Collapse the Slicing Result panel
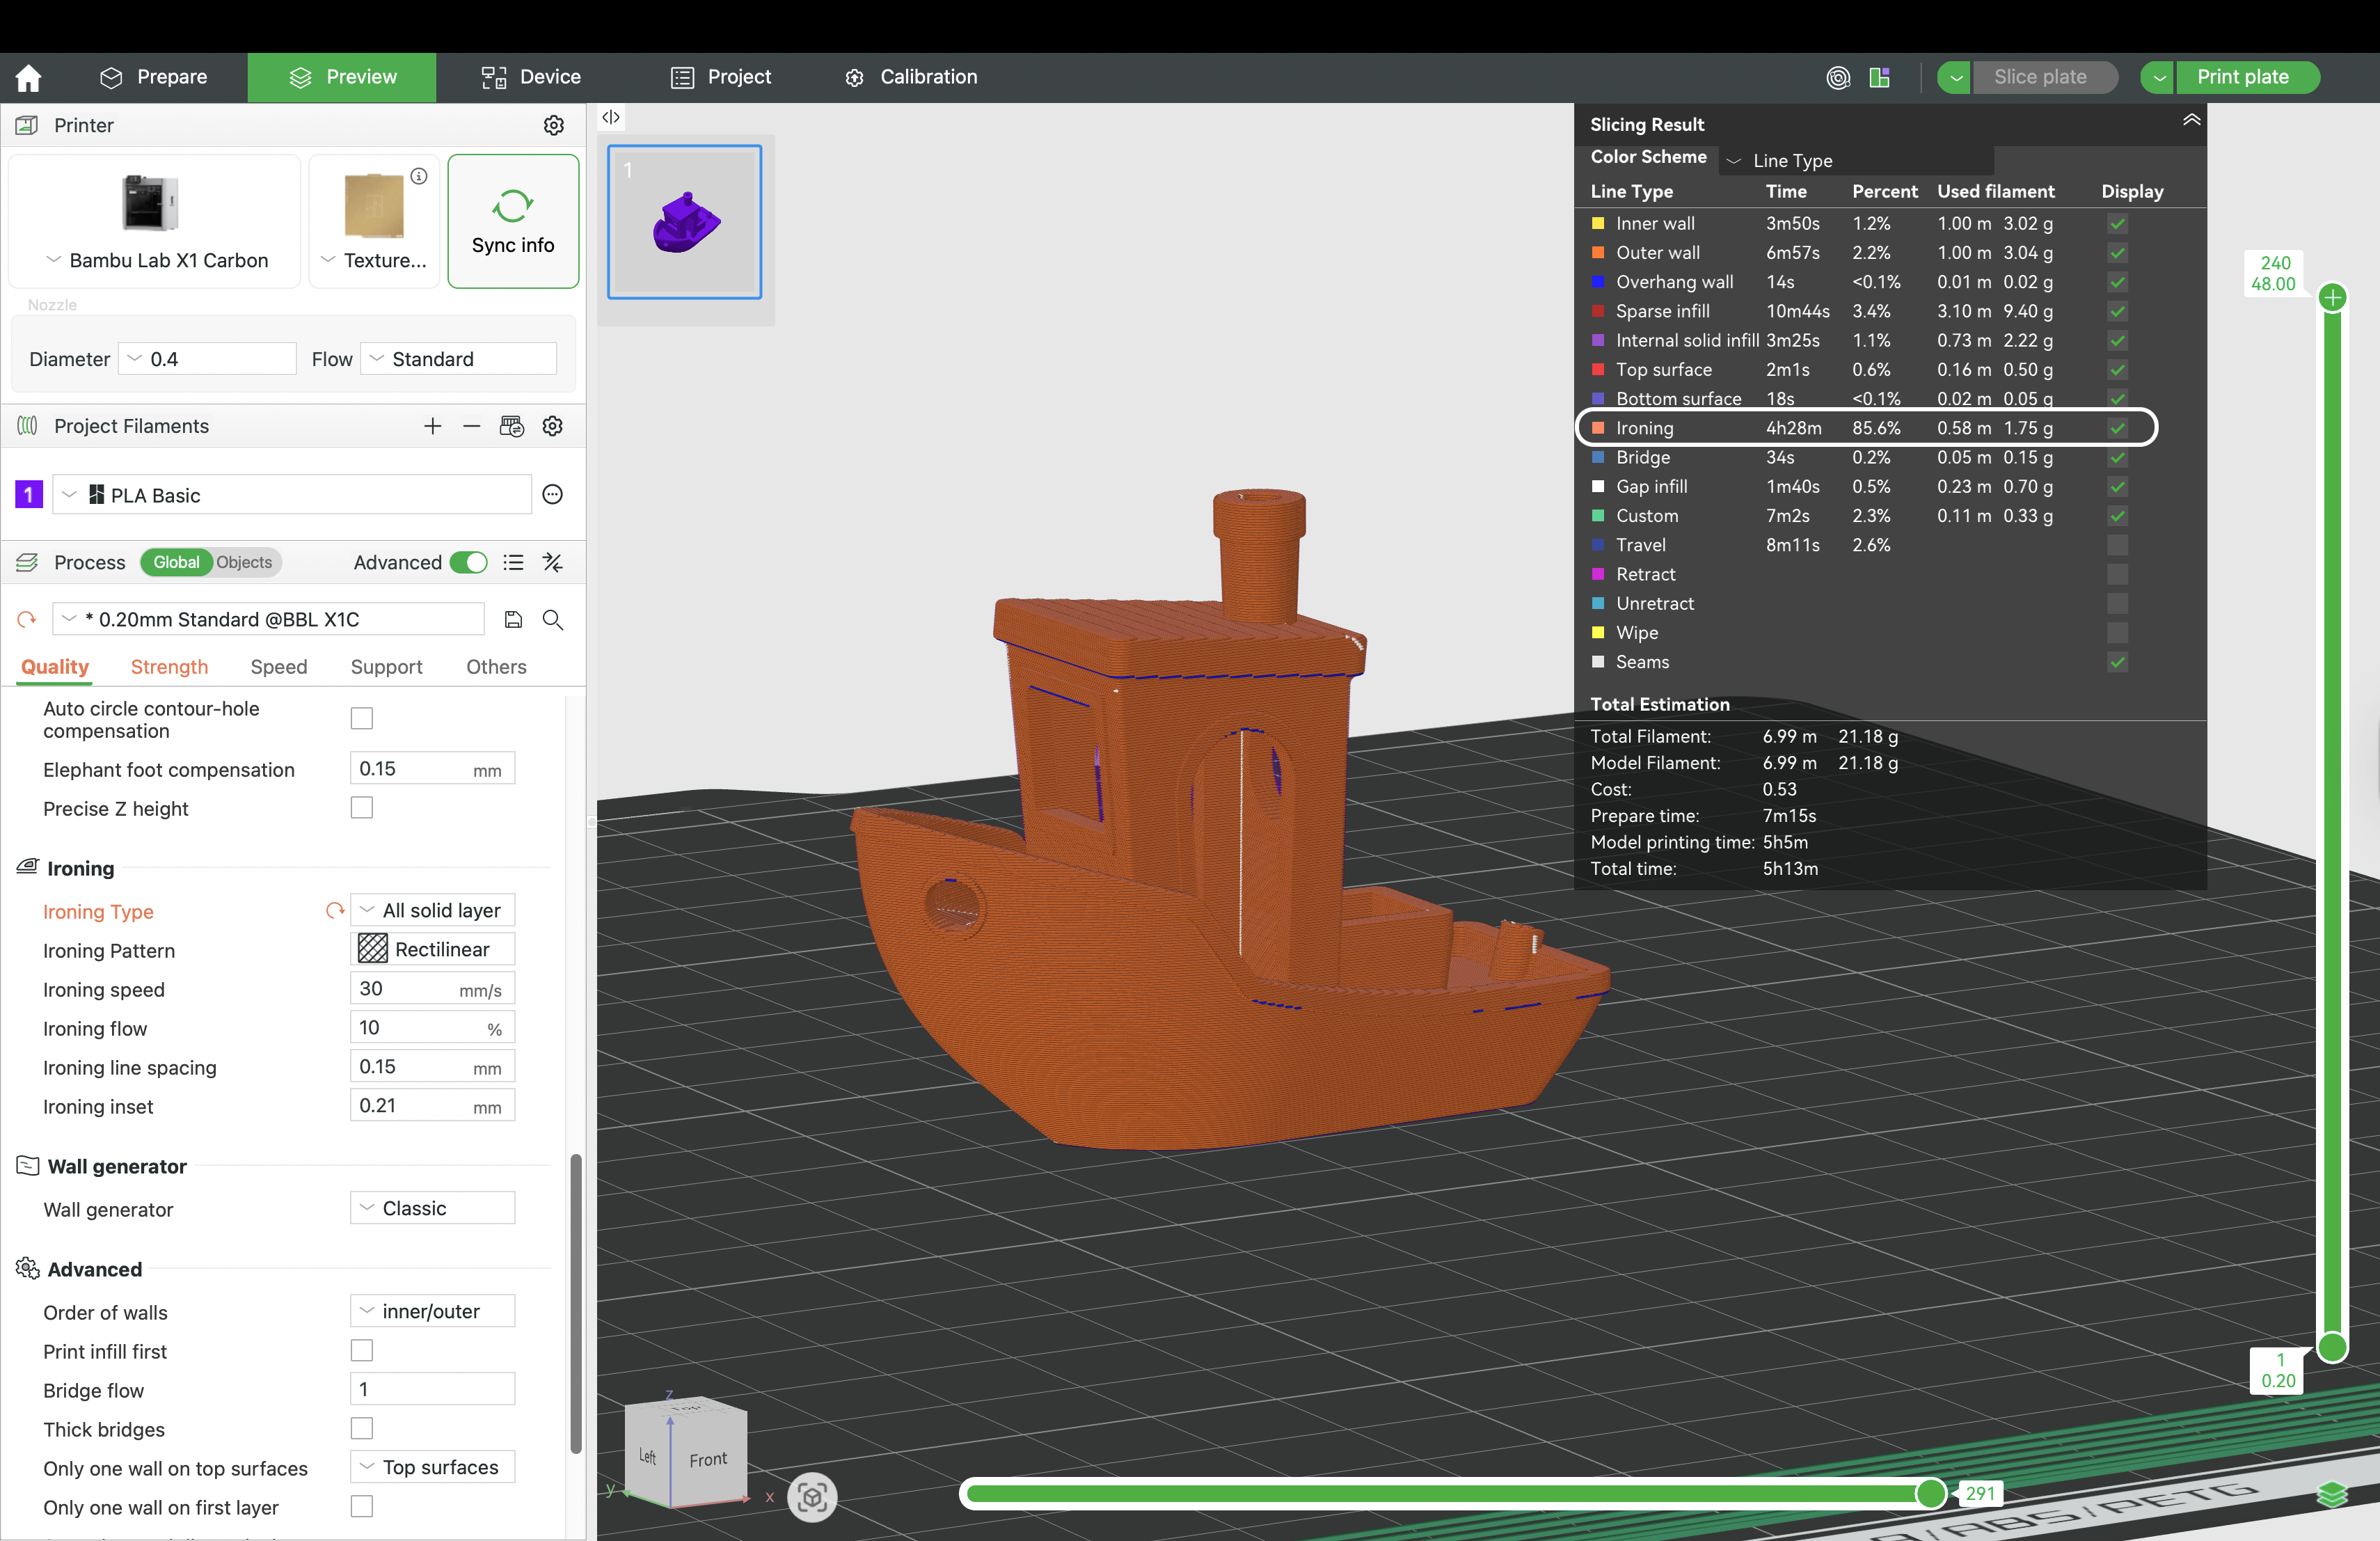Screen dimensions: 2380x1541 click(2190, 121)
